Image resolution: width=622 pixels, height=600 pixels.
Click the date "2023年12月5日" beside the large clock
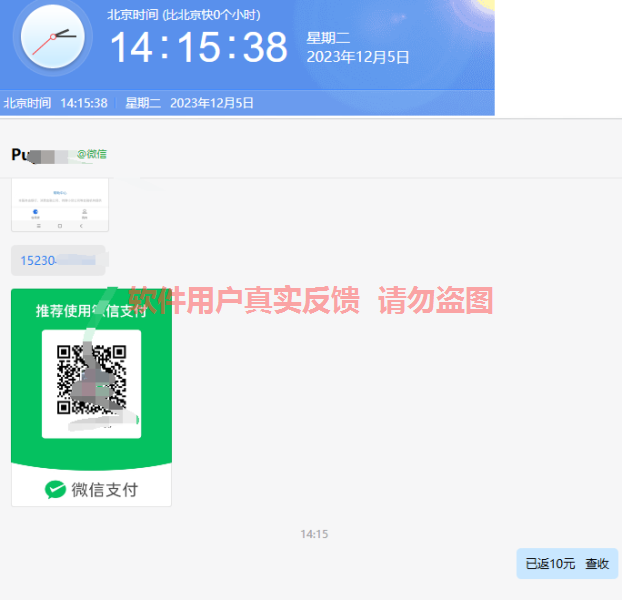click(x=358, y=57)
